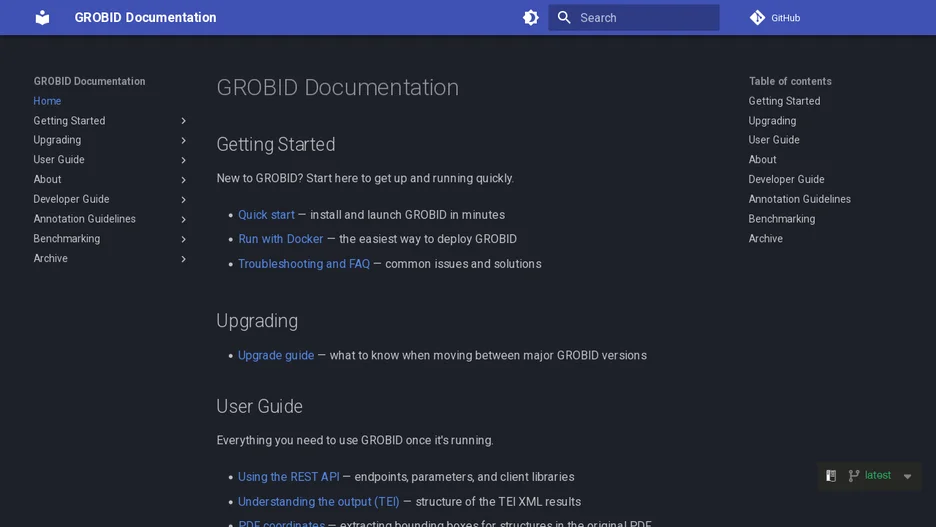The width and height of the screenshot is (936, 527).
Task: Open Using the REST API link
Action: click(288, 477)
